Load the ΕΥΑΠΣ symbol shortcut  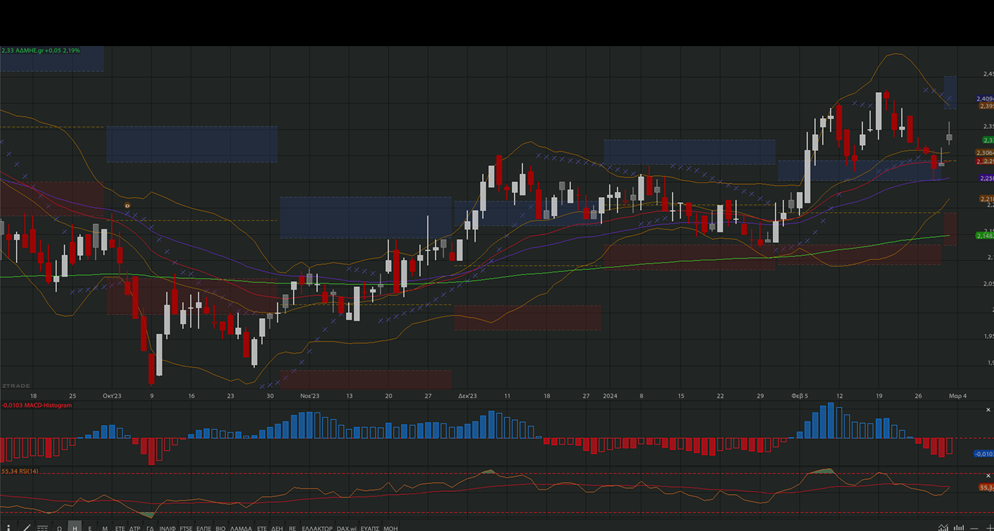pyautogui.click(x=370, y=528)
